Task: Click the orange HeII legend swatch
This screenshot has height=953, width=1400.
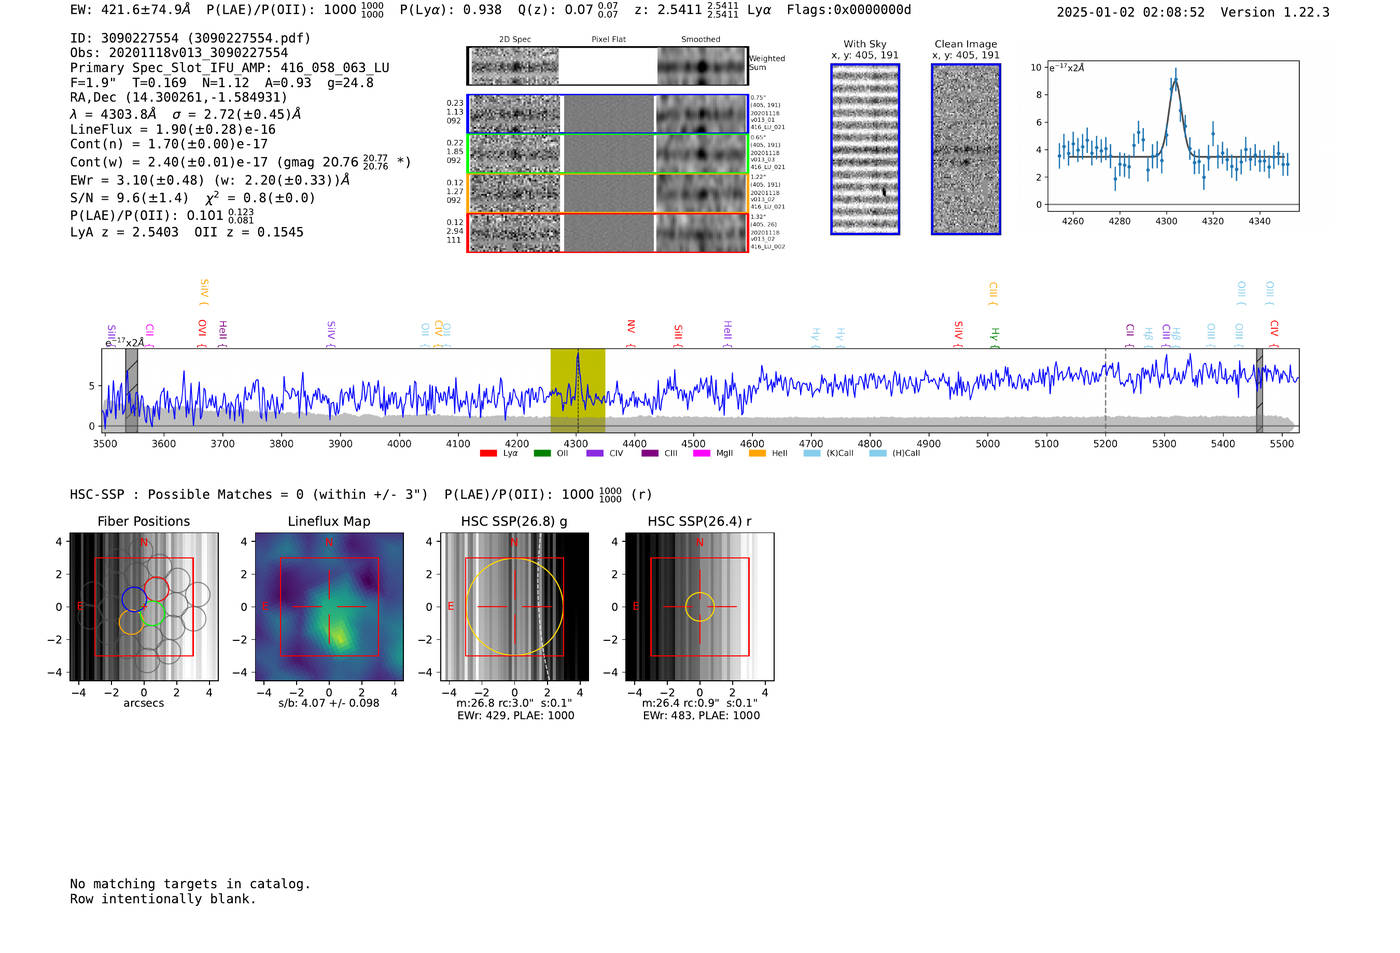Action: [x=757, y=453]
